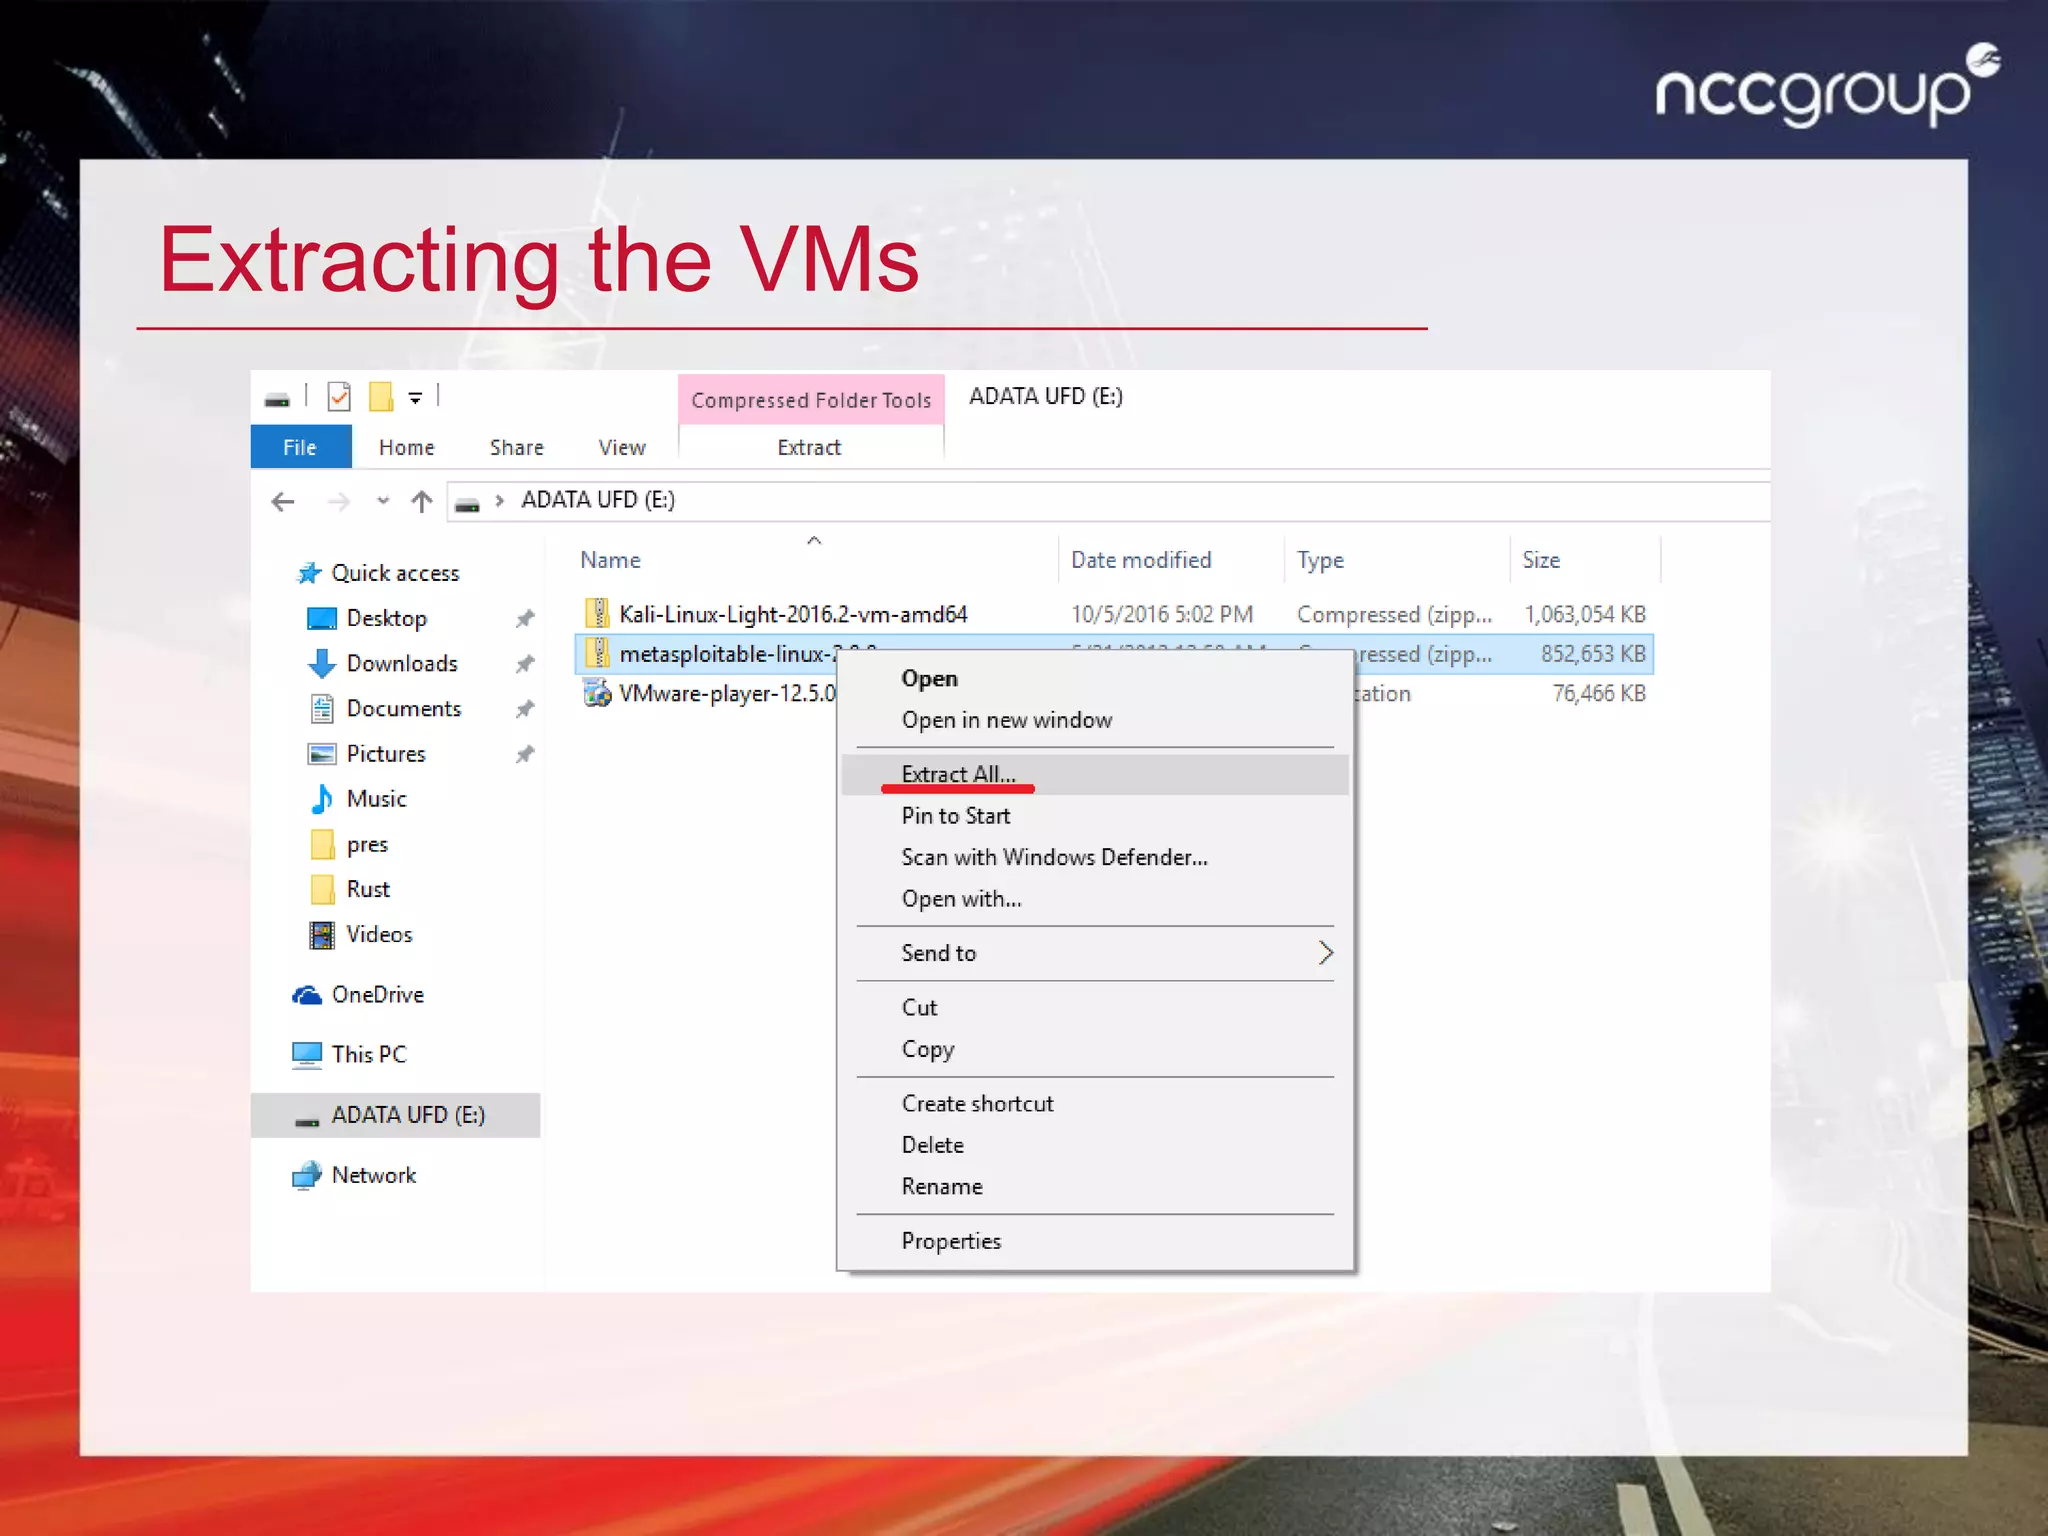This screenshot has height=1536, width=2048.
Task: Sort by Date modified column header
Action: tap(1141, 560)
